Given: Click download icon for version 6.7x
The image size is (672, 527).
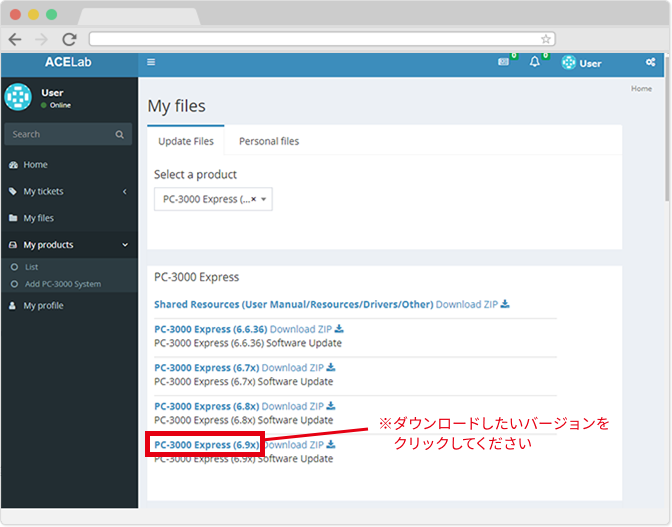Looking at the screenshot, I should tap(331, 367).
